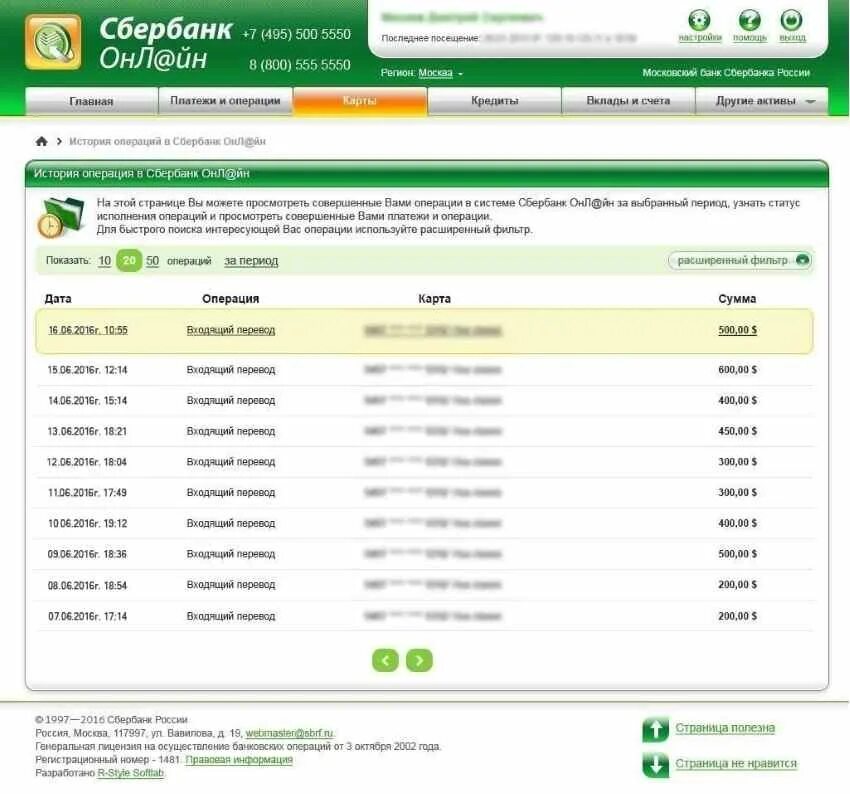Click the Сумма column header

click(x=737, y=299)
